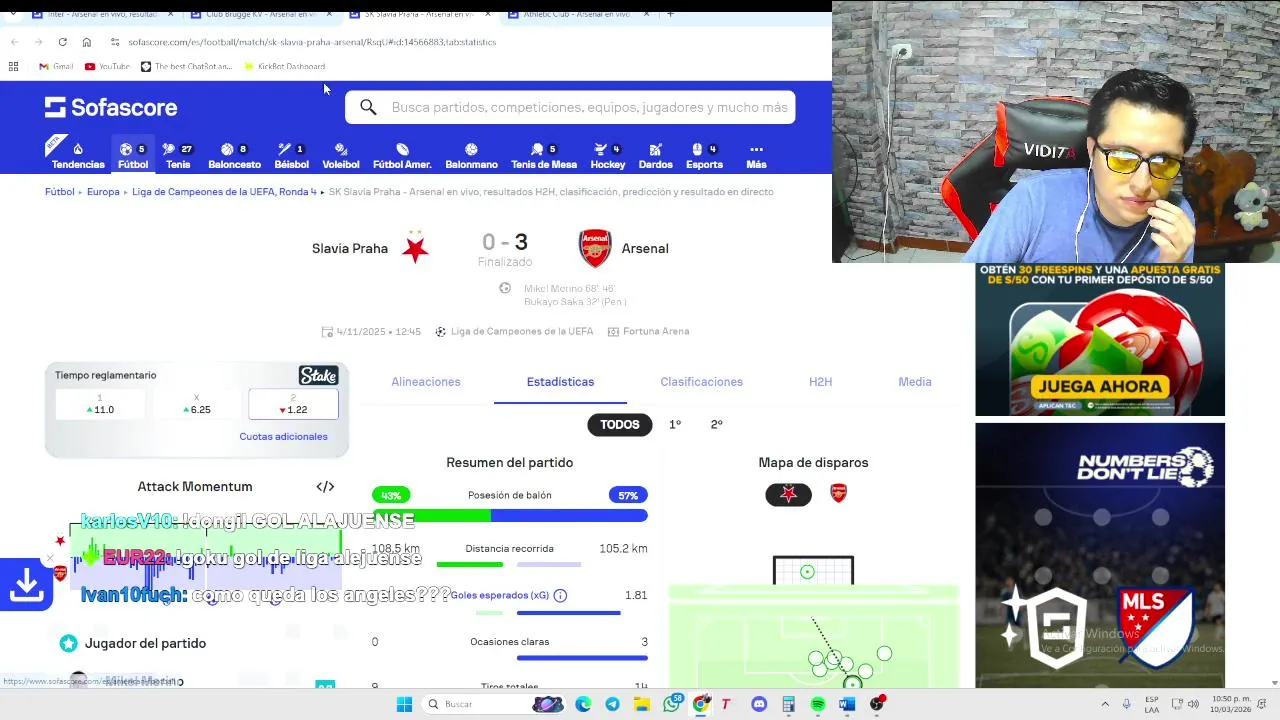This screenshot has height=720, width=1280.
Task: Open the YouTube bookmark
Action: [x=107, y=67]
